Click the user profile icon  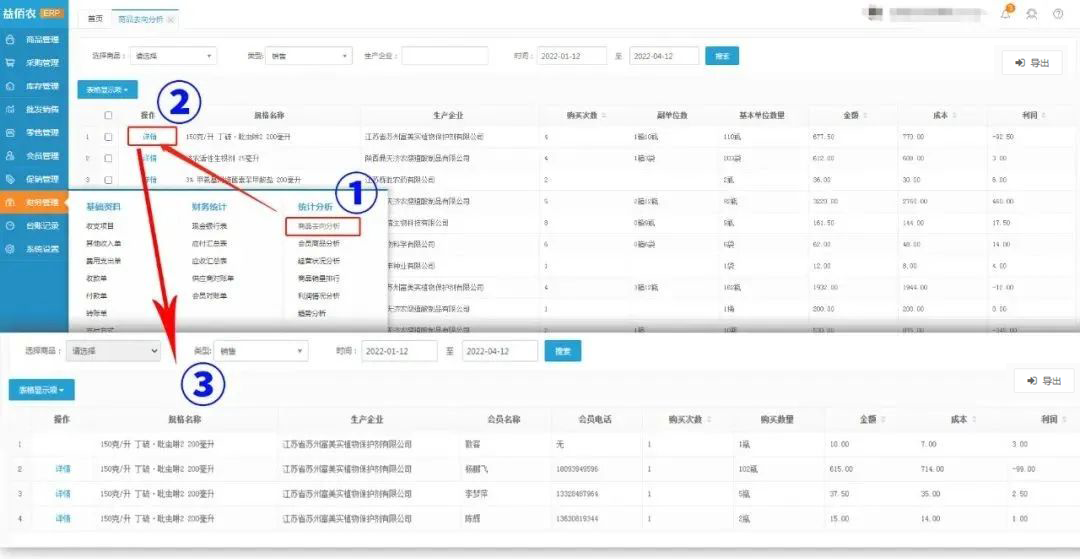(x=1031, y=14)
